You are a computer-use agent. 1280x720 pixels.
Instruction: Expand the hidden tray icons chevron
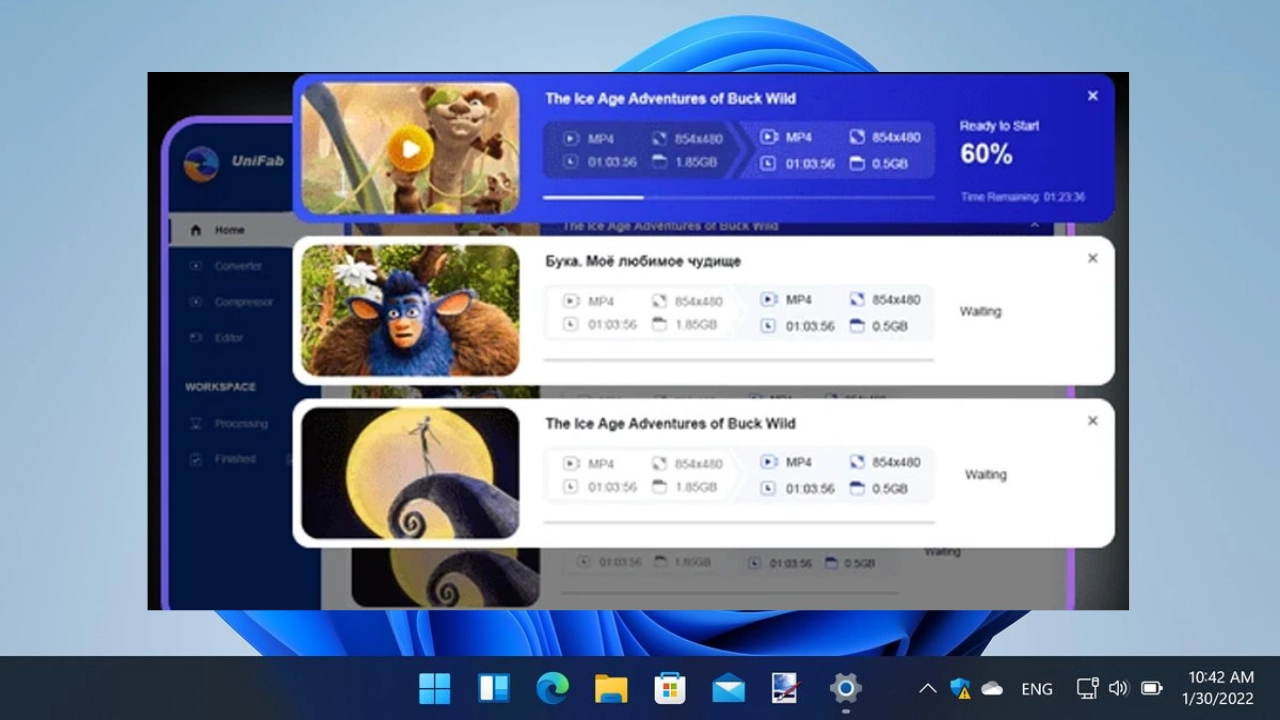click(927, 688)
